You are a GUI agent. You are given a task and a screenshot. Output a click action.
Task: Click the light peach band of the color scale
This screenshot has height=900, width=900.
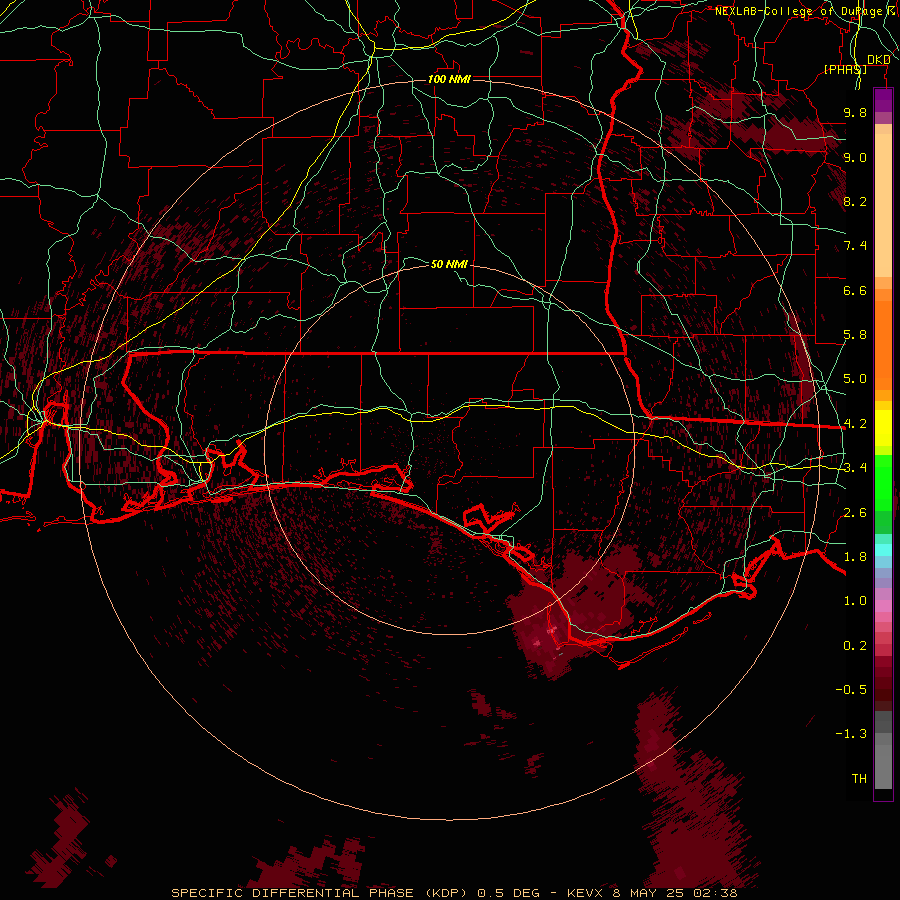click(x=883, y=205)
